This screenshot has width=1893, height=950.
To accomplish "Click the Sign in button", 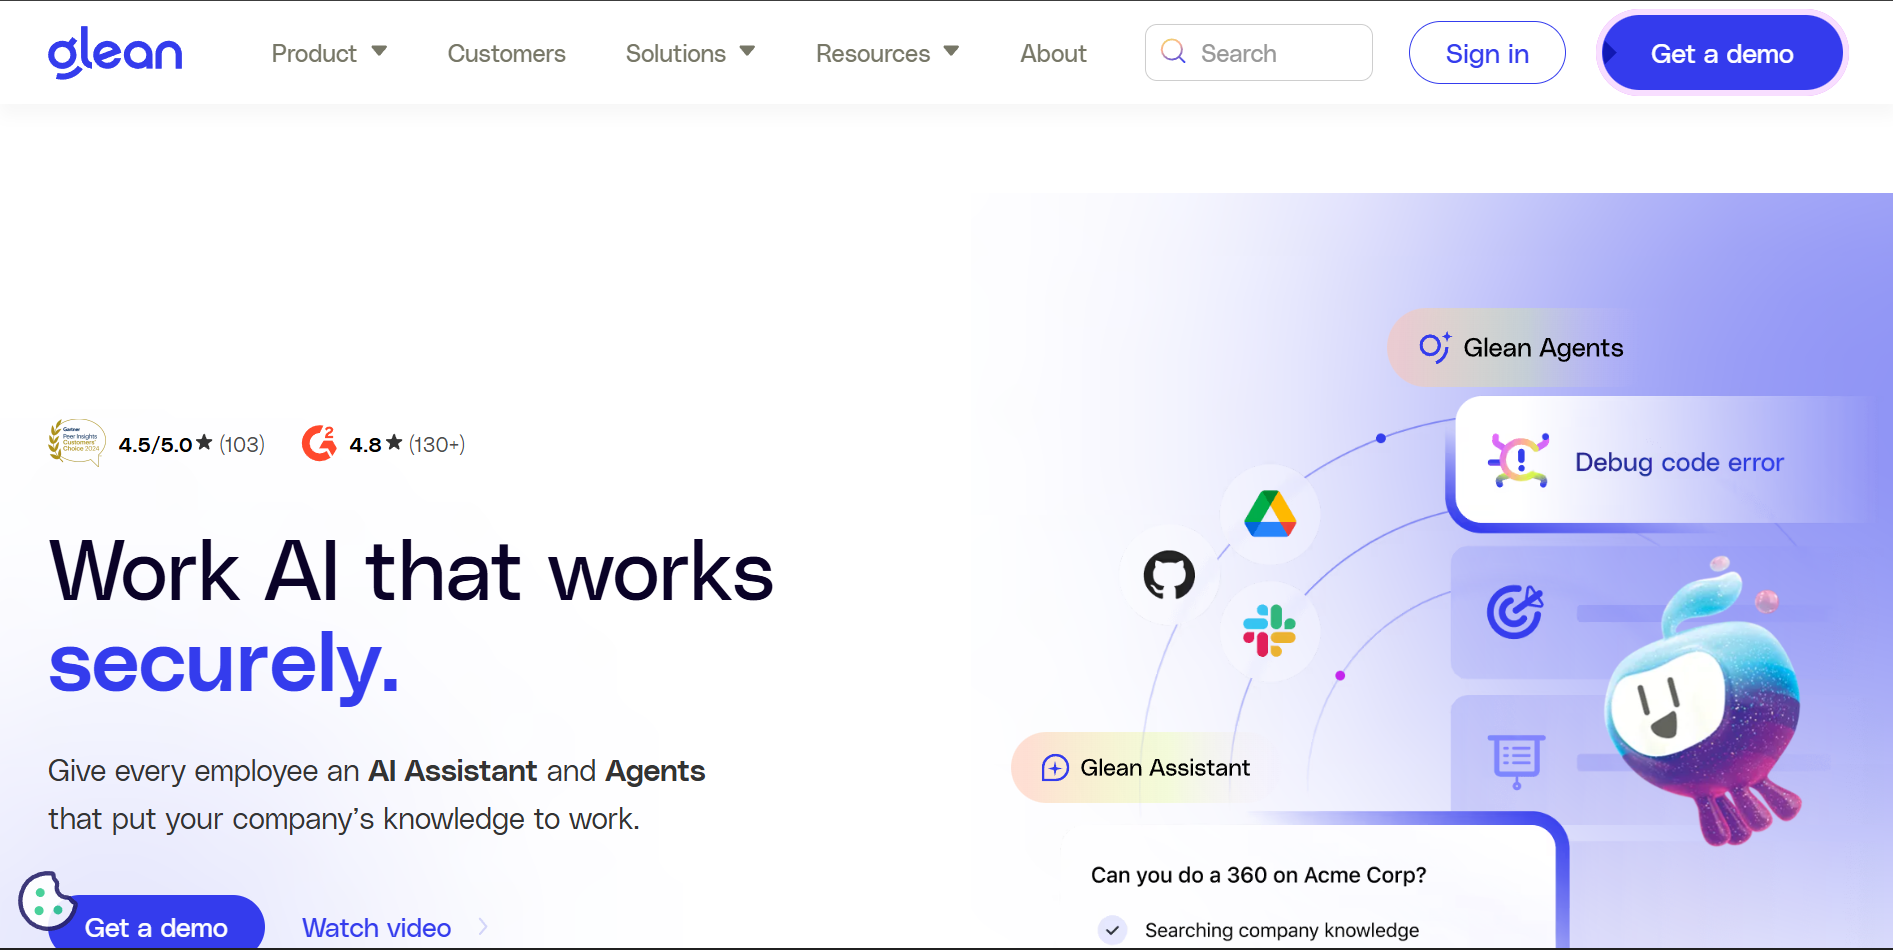I will tap(1486, 53).
